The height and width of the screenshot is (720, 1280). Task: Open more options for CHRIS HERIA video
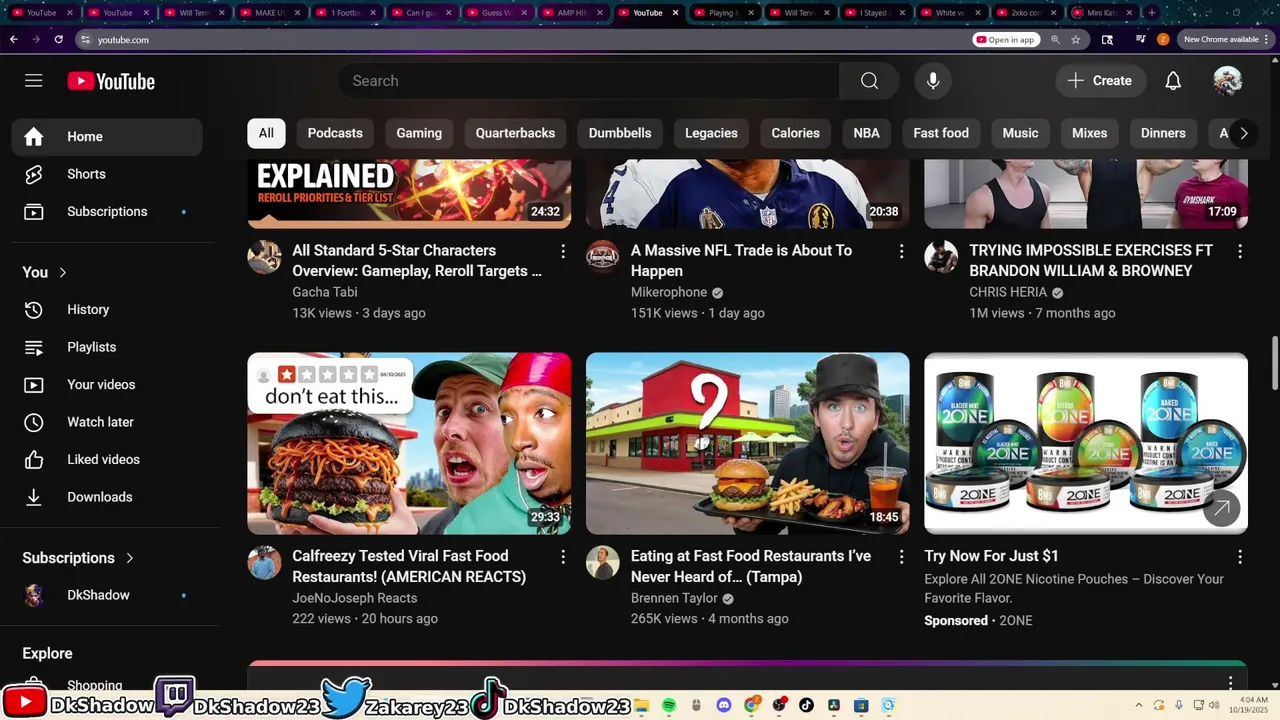point(1240,251)
